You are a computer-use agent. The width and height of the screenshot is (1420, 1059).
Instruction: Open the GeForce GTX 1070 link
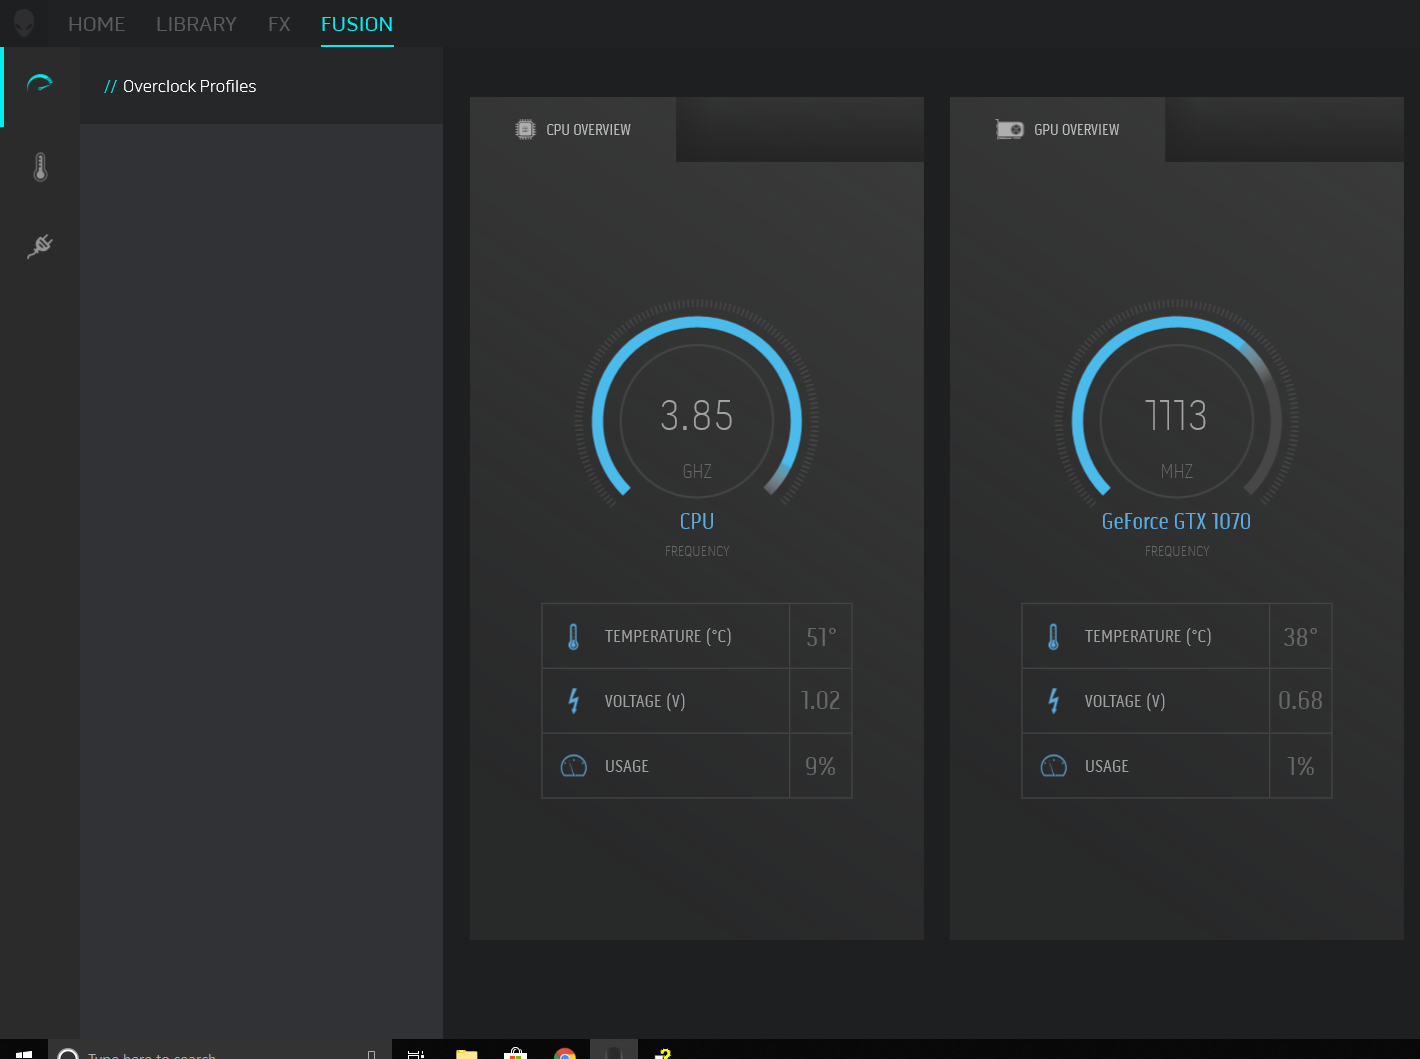[1176, 521]
